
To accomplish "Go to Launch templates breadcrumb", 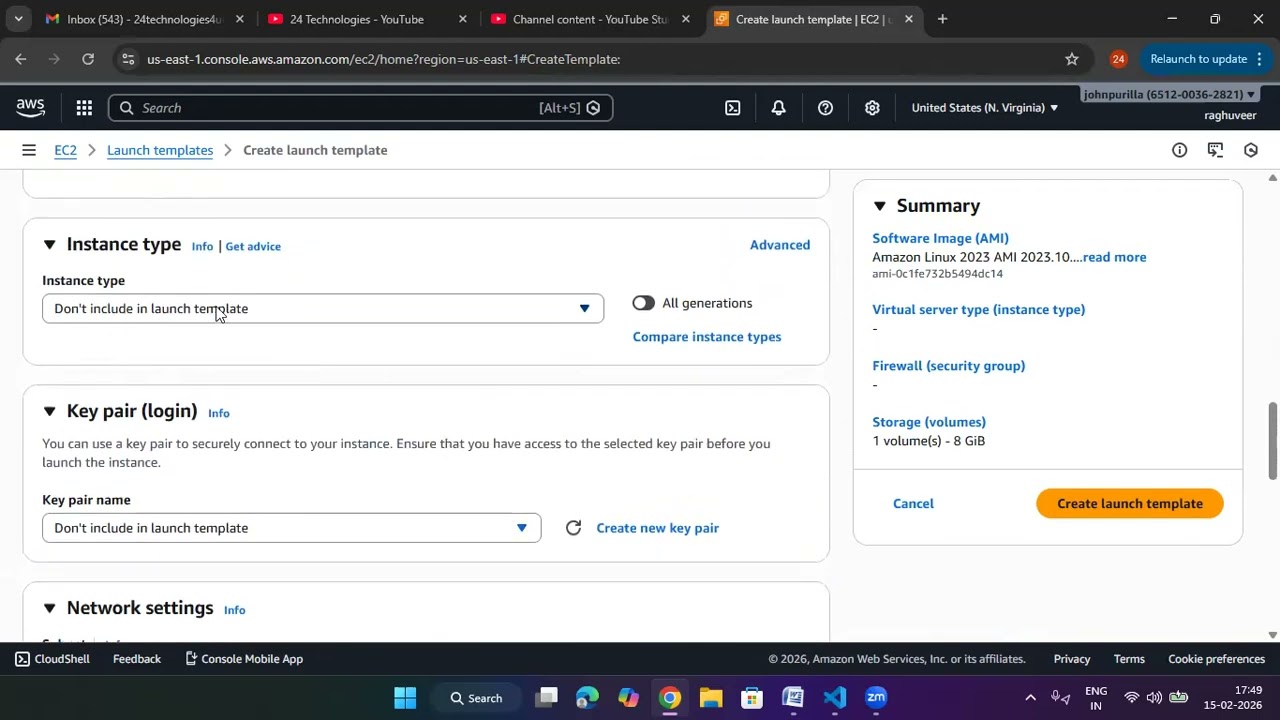I will 160,150.
